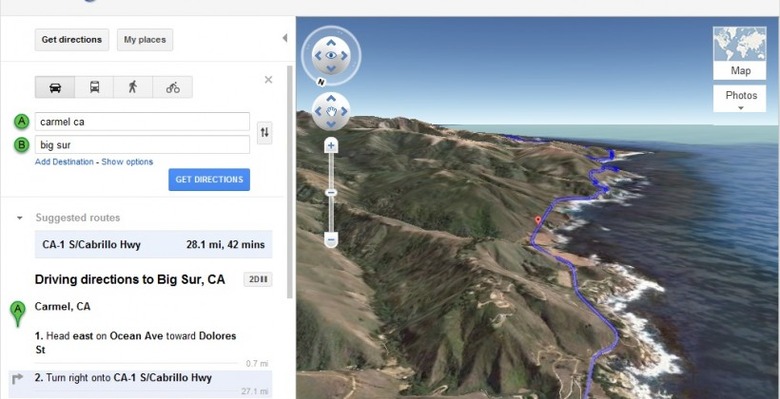780x399 pixels.
Task: Select the walking directions icon
Action: pos(133,87)
